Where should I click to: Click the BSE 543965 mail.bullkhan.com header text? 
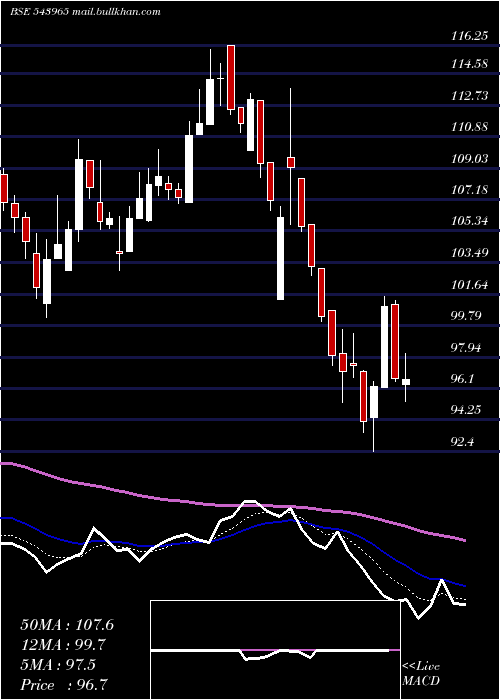point(85,12)
